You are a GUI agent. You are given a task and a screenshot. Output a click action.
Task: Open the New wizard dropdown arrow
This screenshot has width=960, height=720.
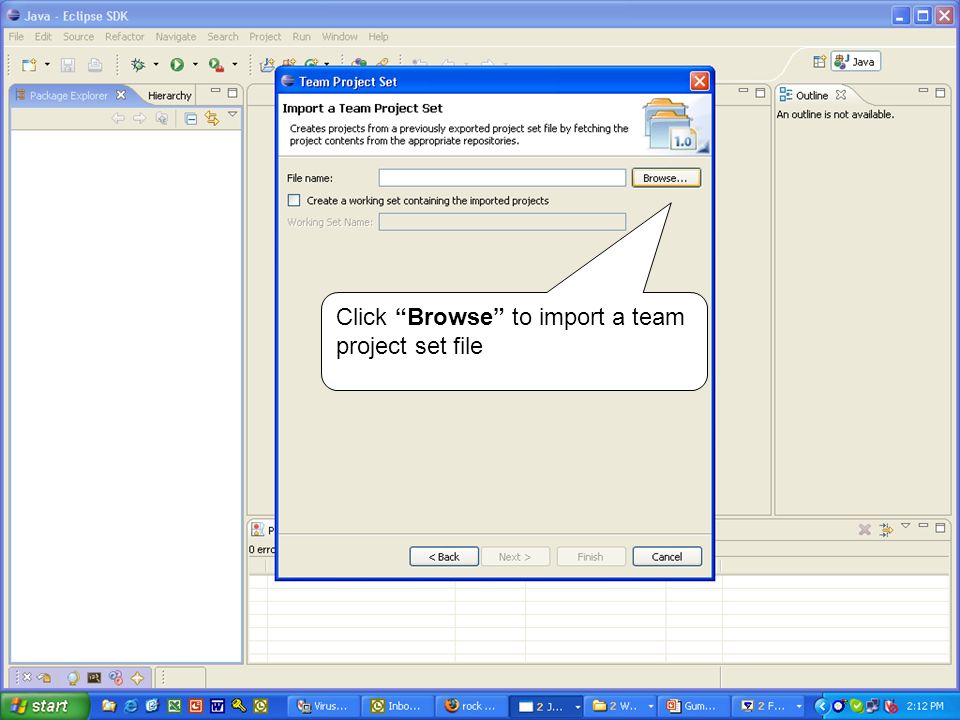(x=47, y=64)
